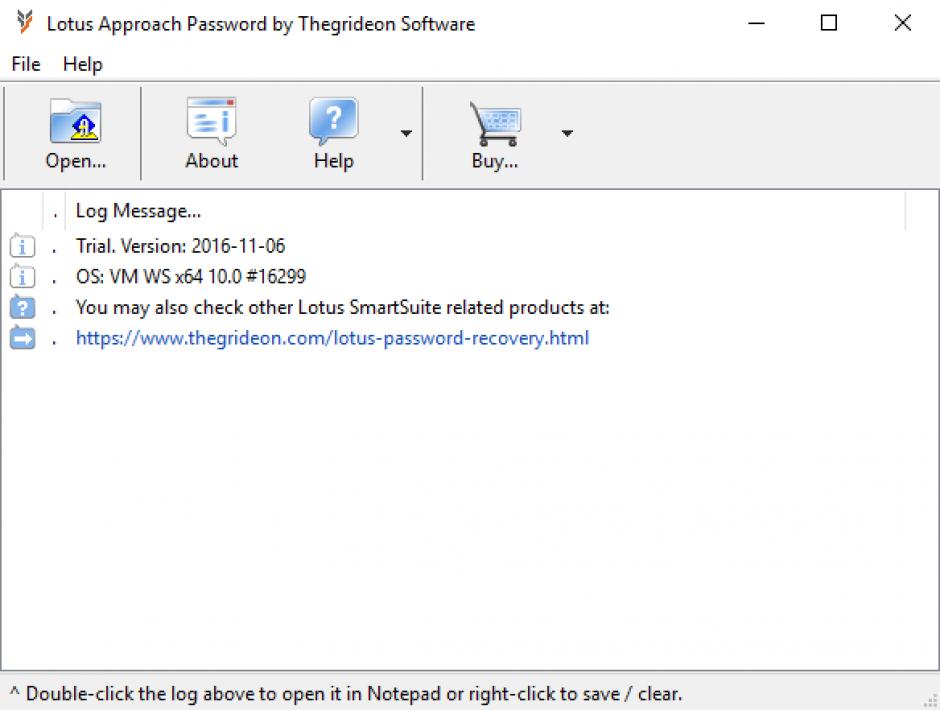Click the status bar hint about Notepad log
The width and height of the screenshot is (940, 710).
click(x=354, y=694)
